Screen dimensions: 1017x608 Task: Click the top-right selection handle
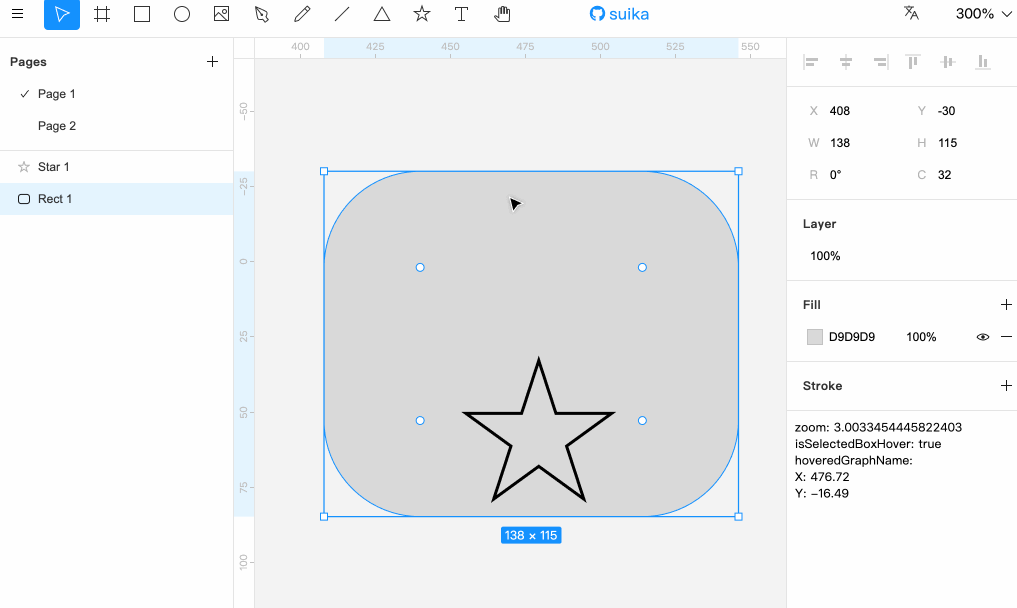(x=738, y=171)
